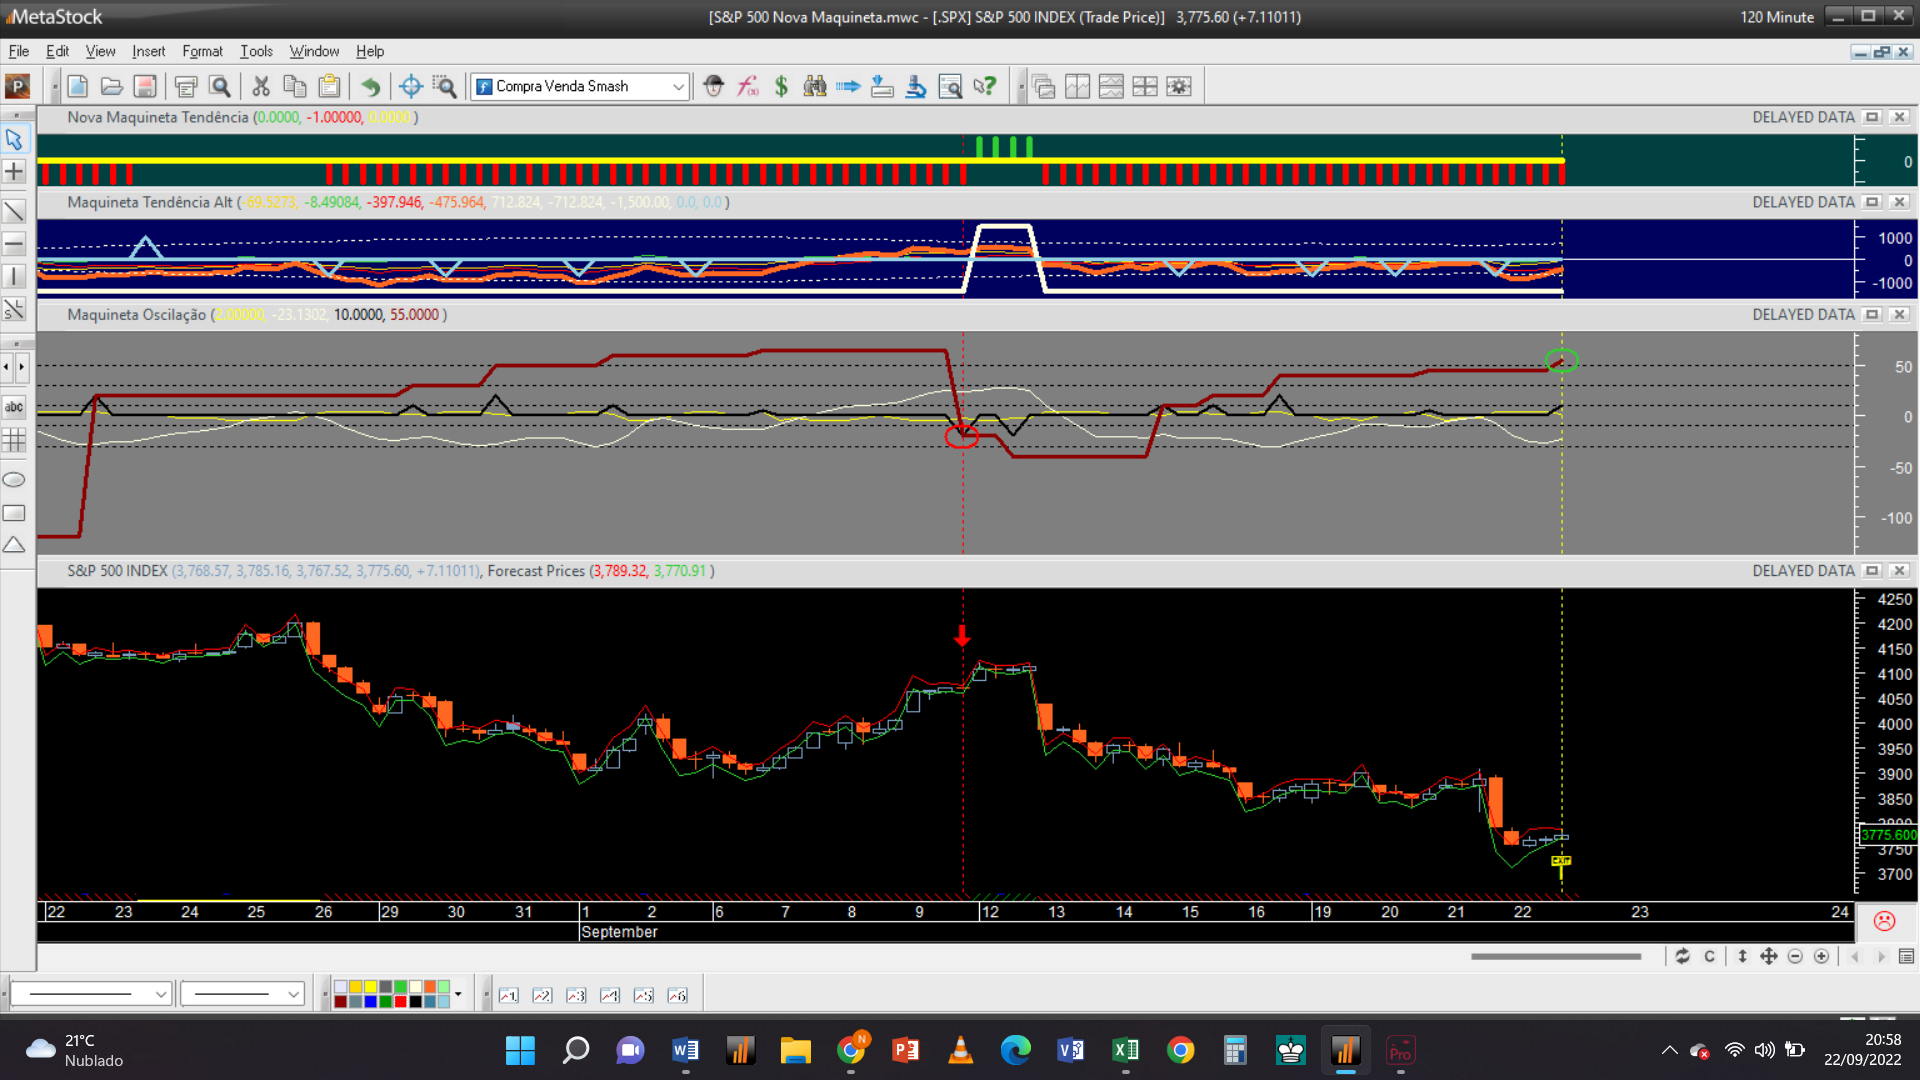Image resolution: width=1920 pixels, height=1080 pixels.
Task: Click the zoom in plus icon
Action: tap(1822, 957)
